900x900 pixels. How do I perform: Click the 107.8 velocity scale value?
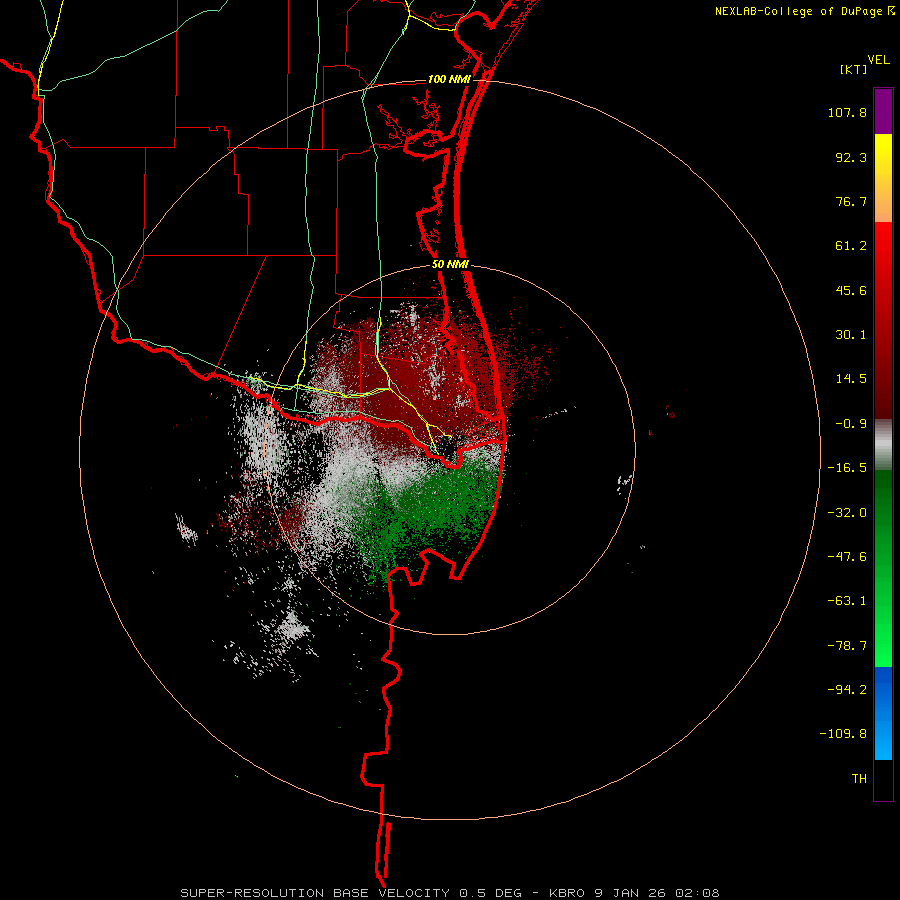pos(847,112)
